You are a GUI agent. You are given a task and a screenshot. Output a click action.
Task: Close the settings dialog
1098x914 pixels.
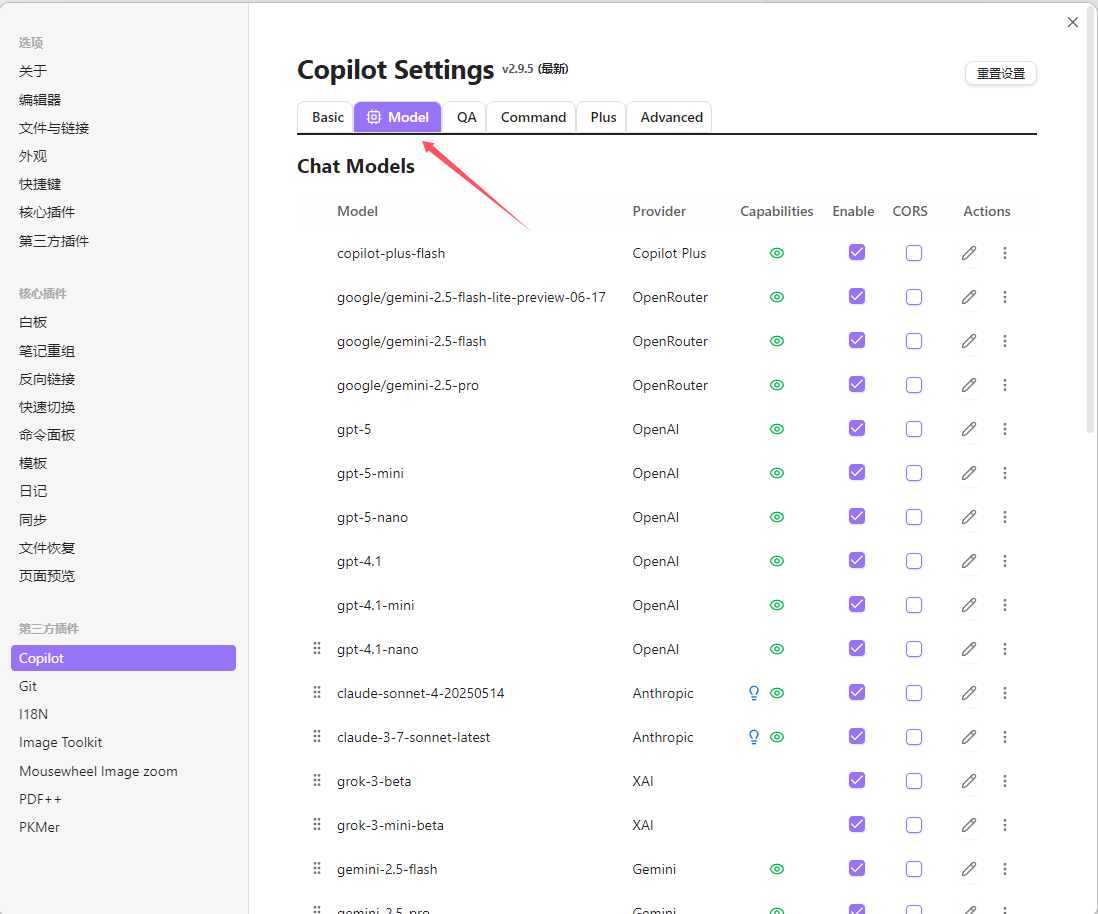pyautogui.click(x=1072, y=22)
